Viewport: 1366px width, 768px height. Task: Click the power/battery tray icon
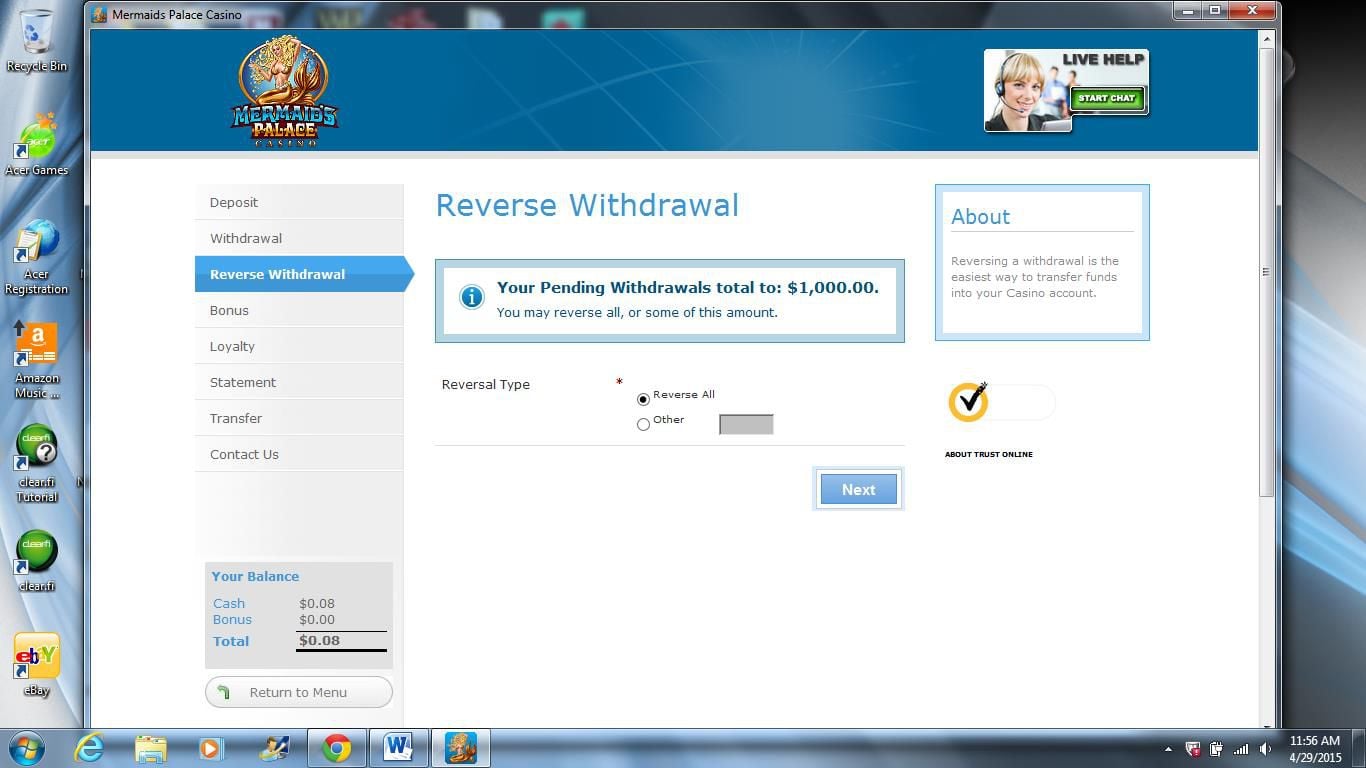coord(1217,749)
